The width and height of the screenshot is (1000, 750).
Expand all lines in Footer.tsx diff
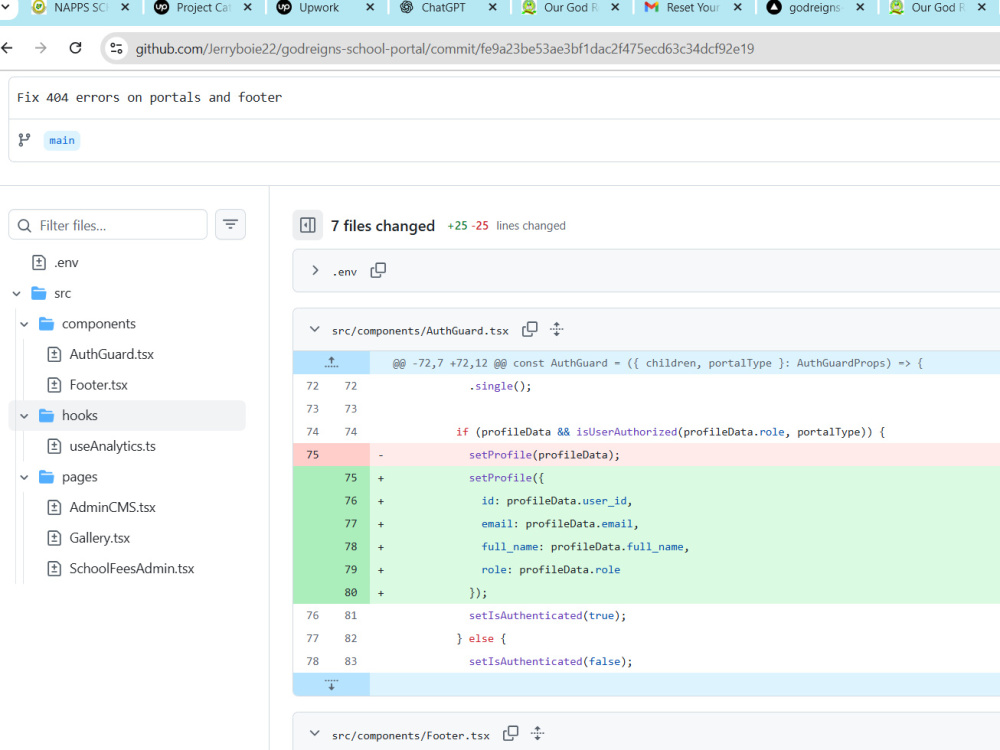coord(538,733)
